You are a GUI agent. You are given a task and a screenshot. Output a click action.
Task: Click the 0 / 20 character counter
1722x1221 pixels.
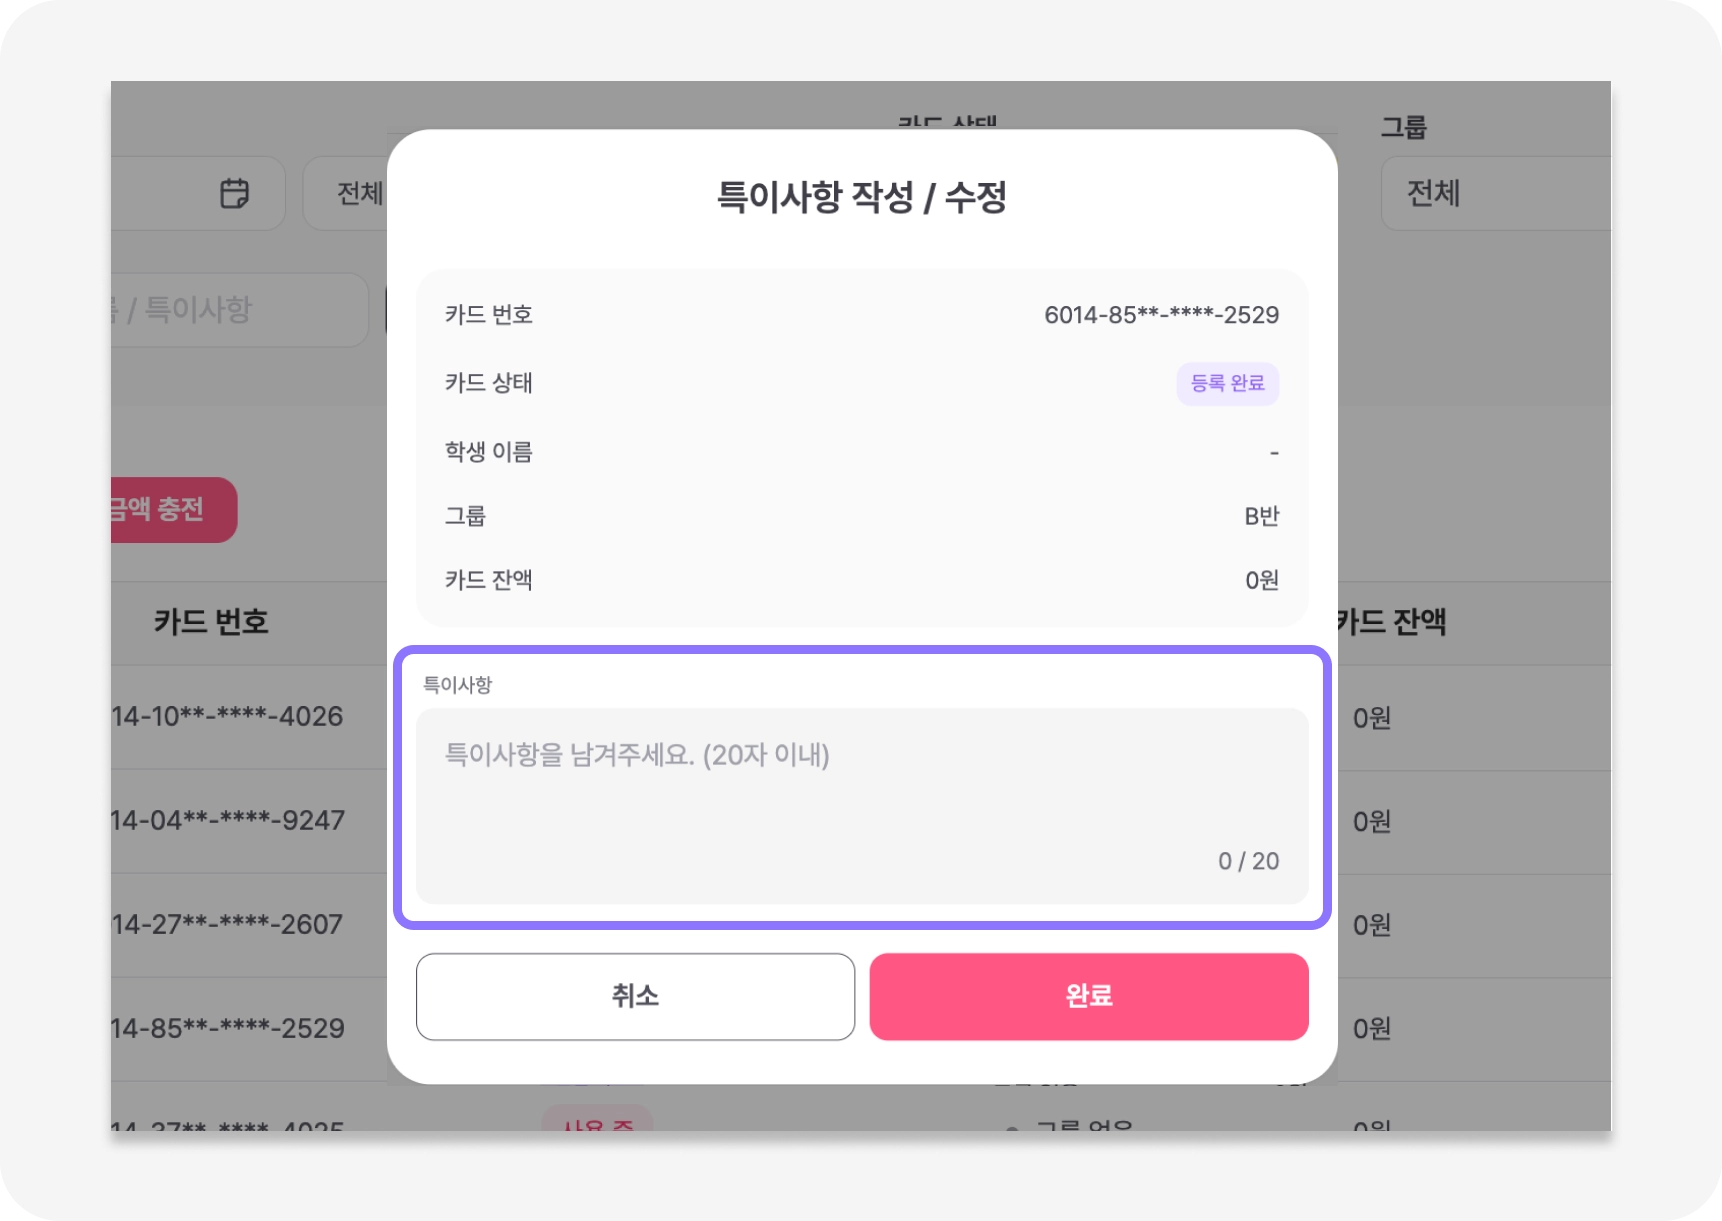pos(1248,861)
